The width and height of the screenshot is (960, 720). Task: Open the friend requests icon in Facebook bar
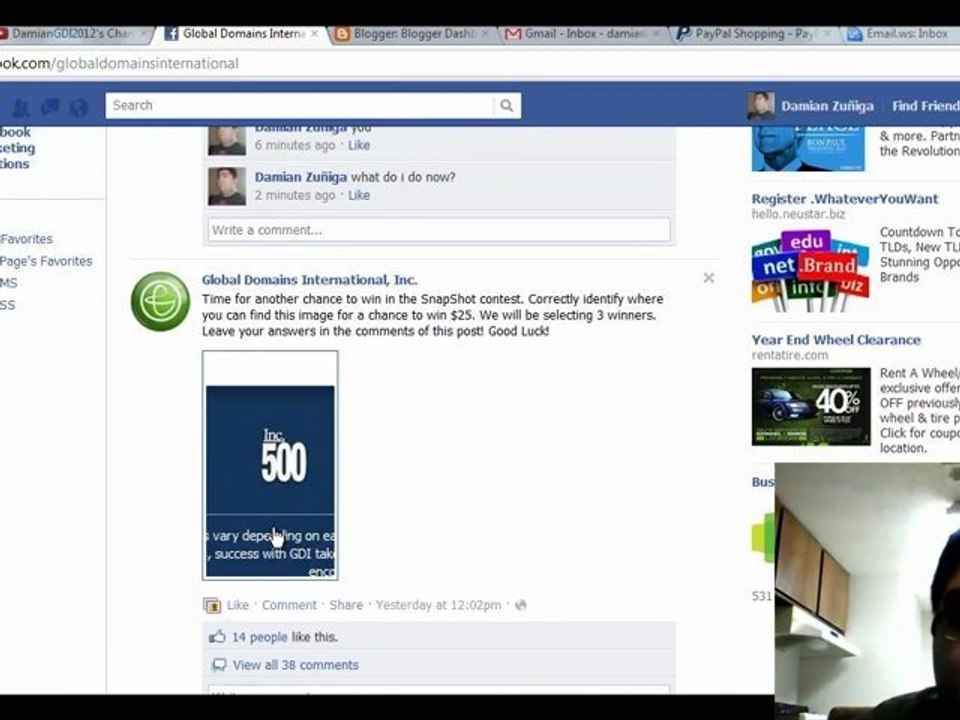(x=21, y=108)
